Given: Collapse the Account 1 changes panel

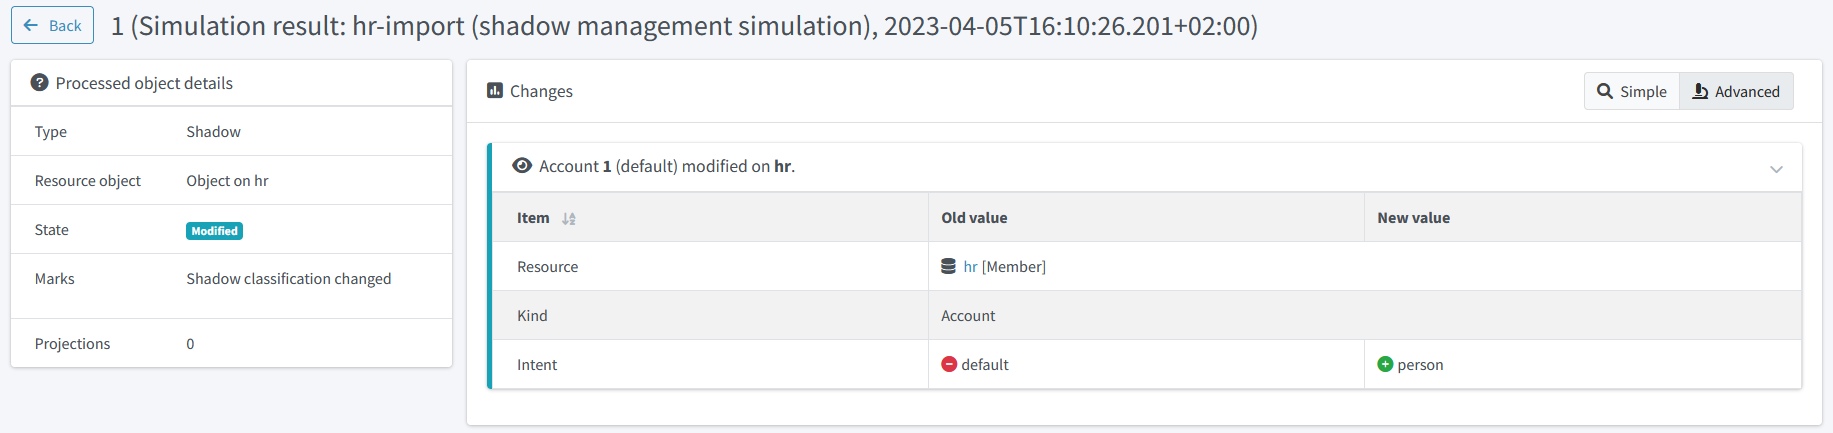Looking at the screenshot, I should pyautogui.click(x=1776, y=168).
